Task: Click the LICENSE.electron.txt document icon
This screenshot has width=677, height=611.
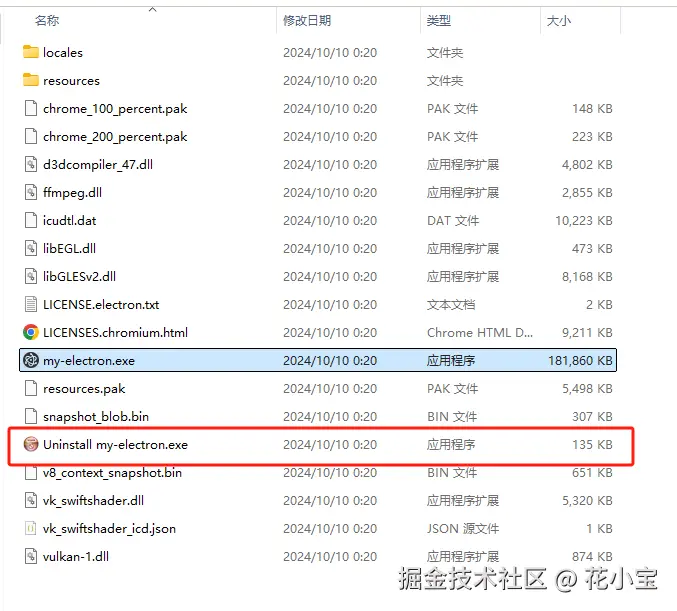Action: point(31,304)
